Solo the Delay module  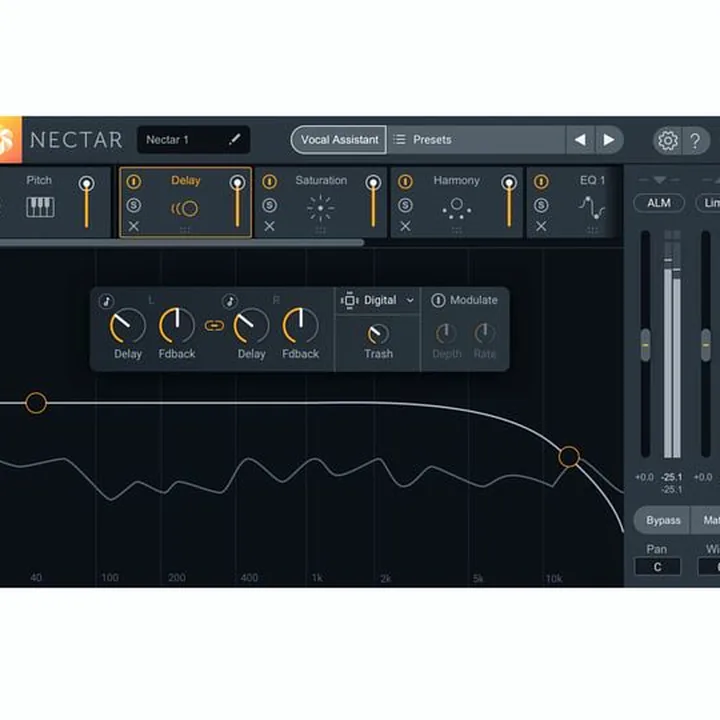pos(134,205)
